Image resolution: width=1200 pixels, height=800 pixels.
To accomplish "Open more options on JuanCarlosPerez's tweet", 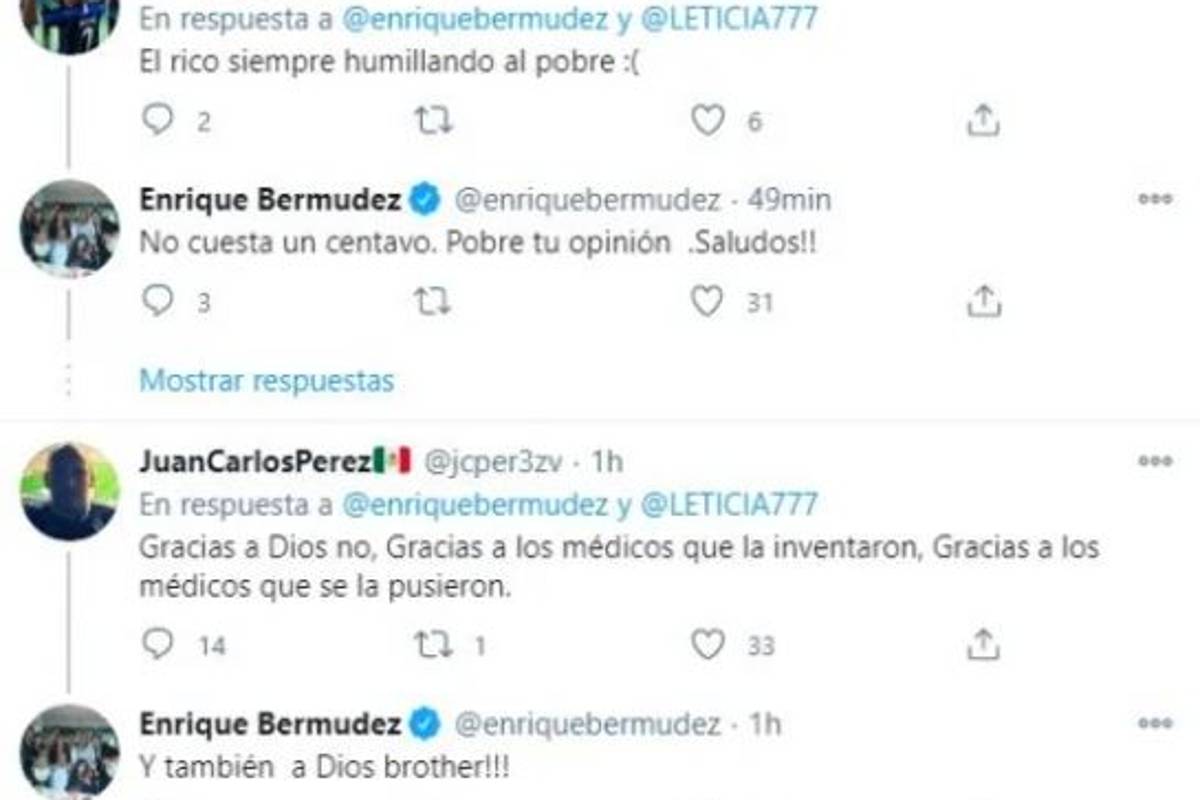I will click(x=1155, y=458).
